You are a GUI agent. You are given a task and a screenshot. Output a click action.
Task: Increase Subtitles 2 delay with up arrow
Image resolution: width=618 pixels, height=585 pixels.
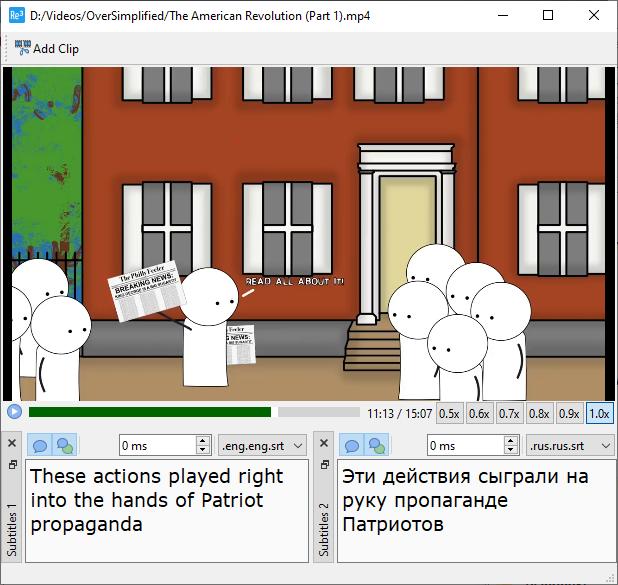[511, 441]
